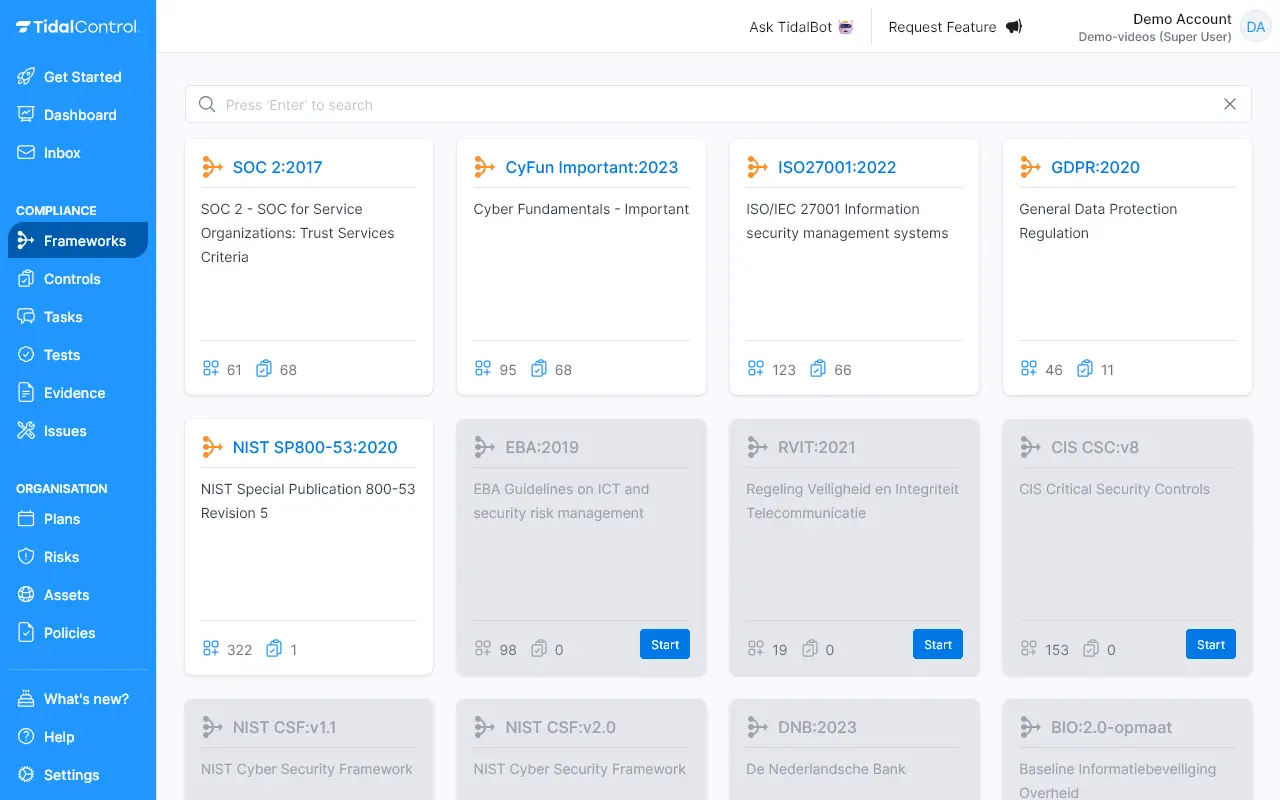1280x800 pixels.
Task: Open the DA account avatar
Action: pos(1255,27)
